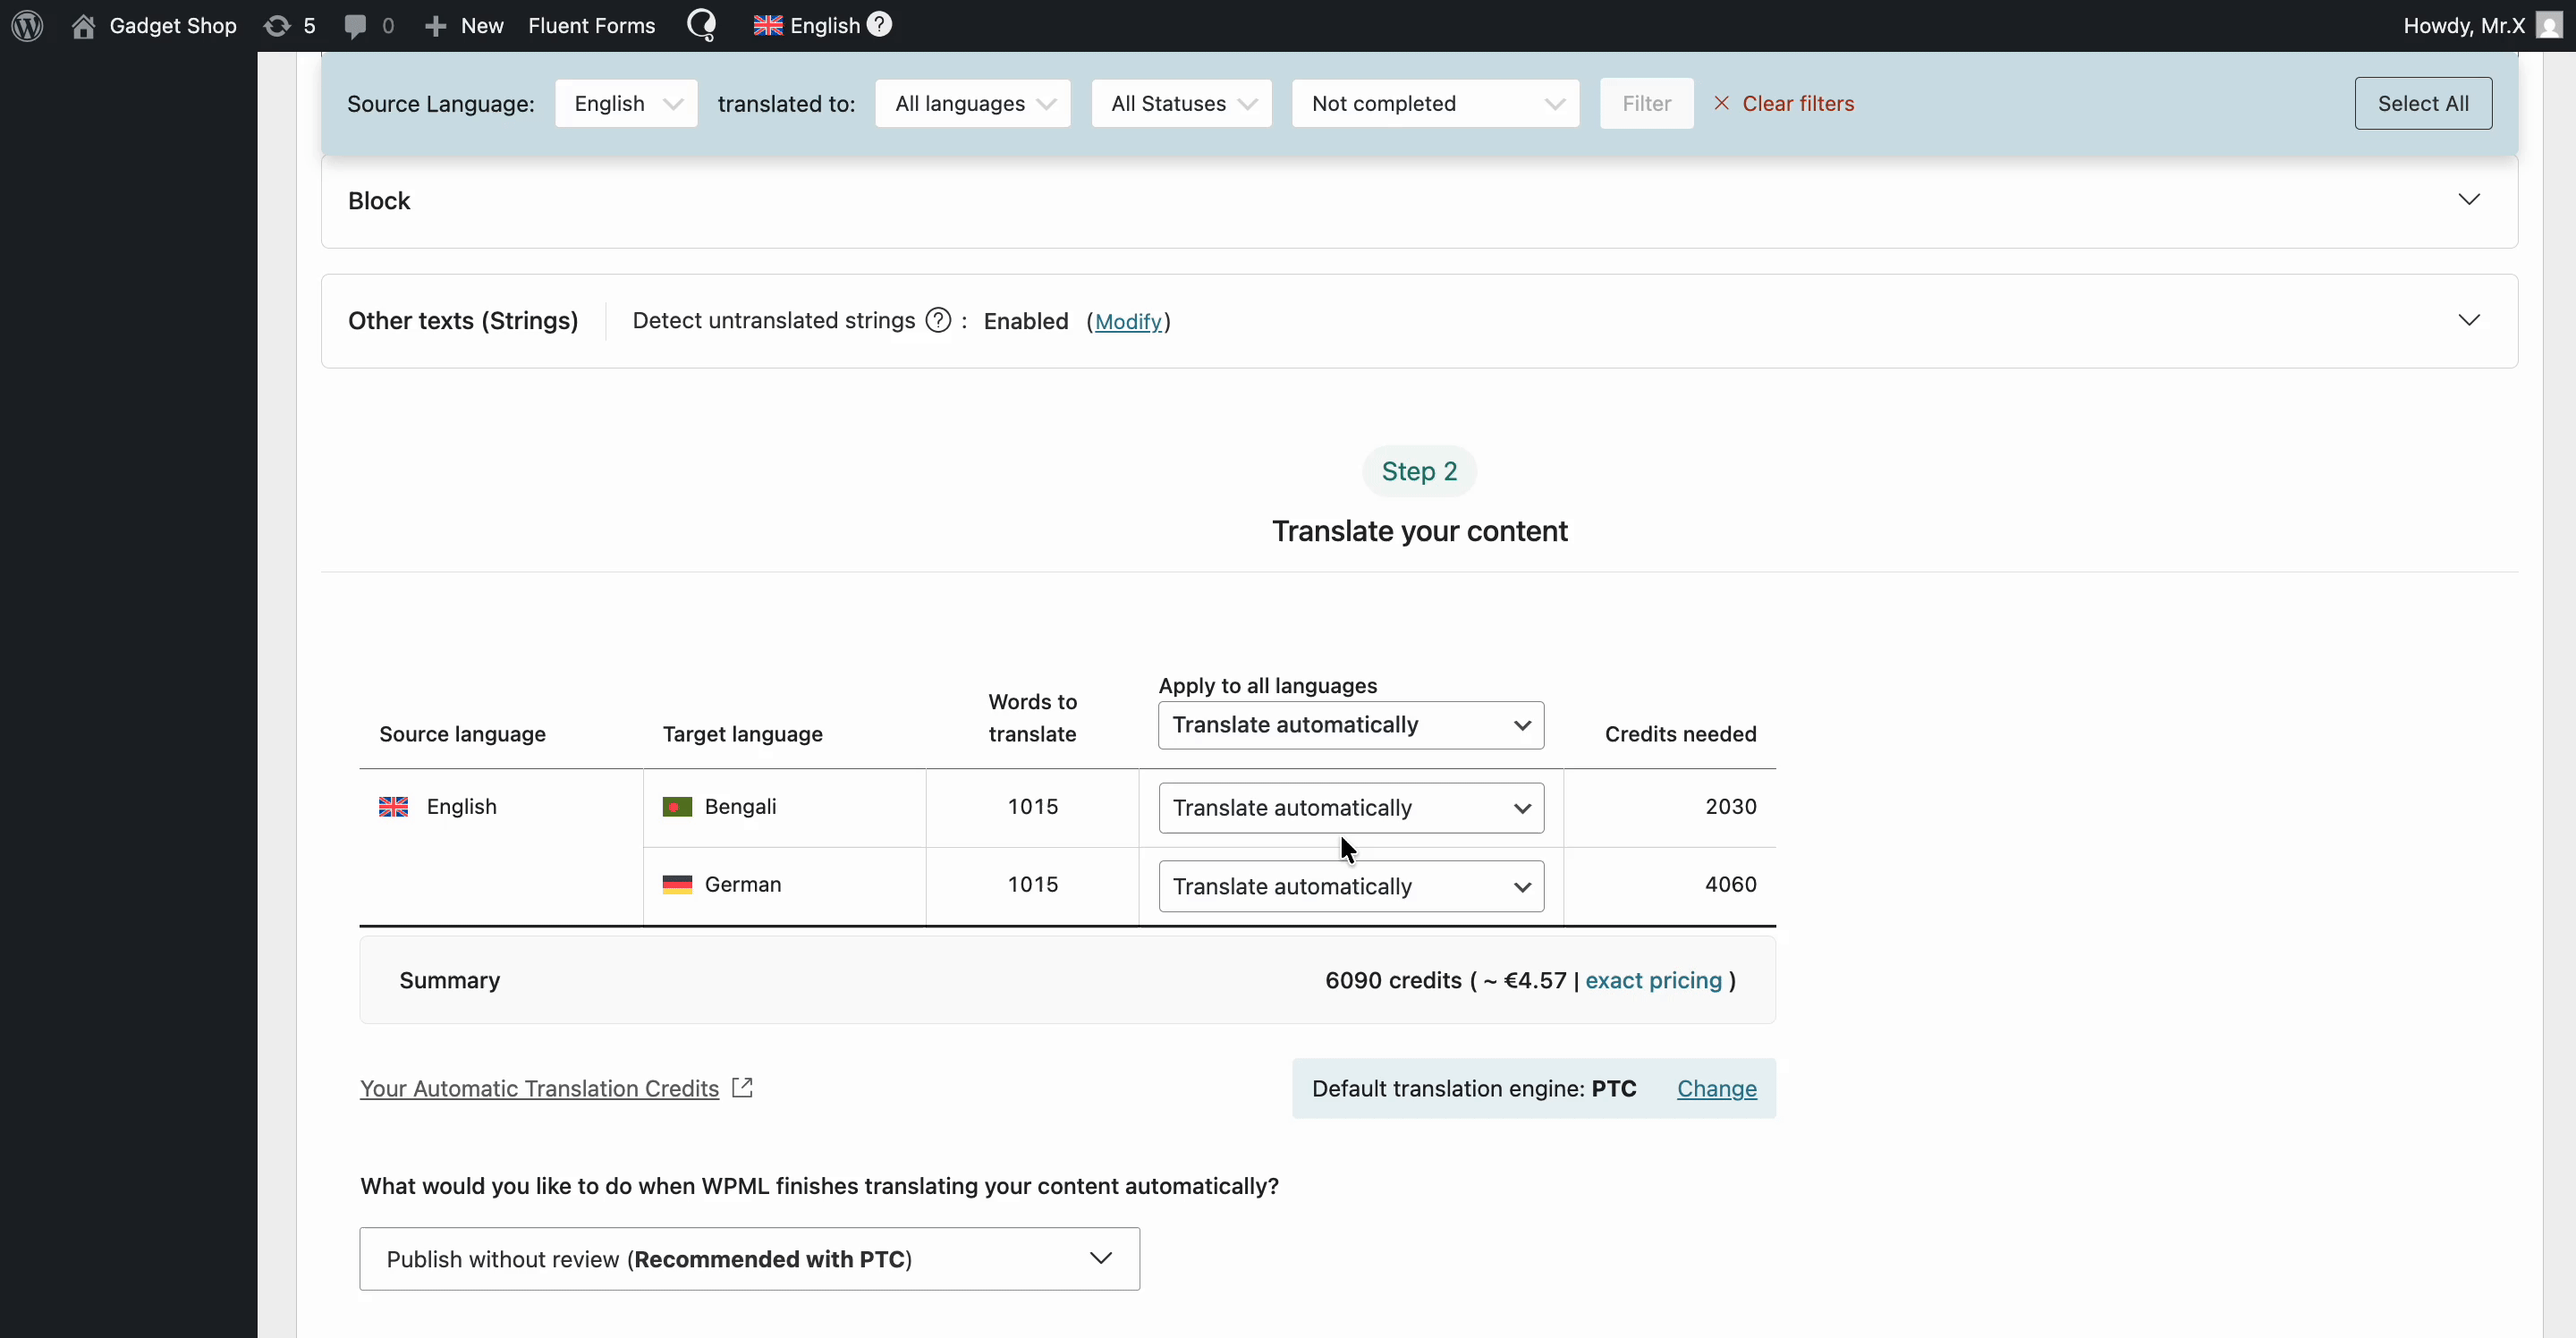
Task: Click the Bengali flag icon
Action: point(677,806)
